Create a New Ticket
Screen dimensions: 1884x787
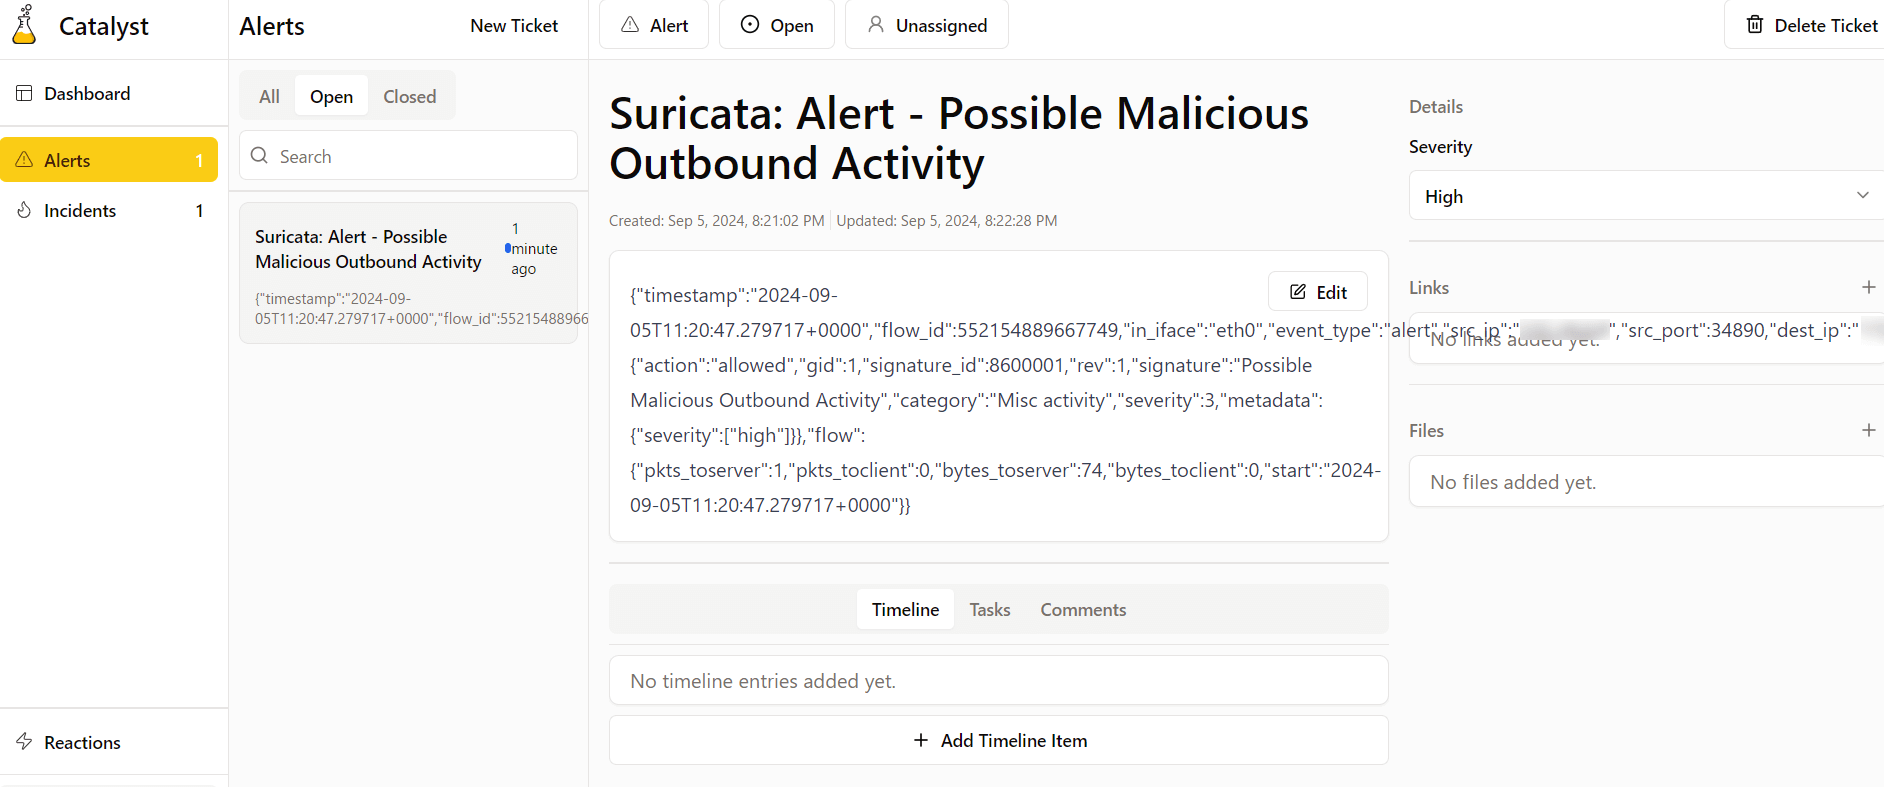(x=514, y=26)
